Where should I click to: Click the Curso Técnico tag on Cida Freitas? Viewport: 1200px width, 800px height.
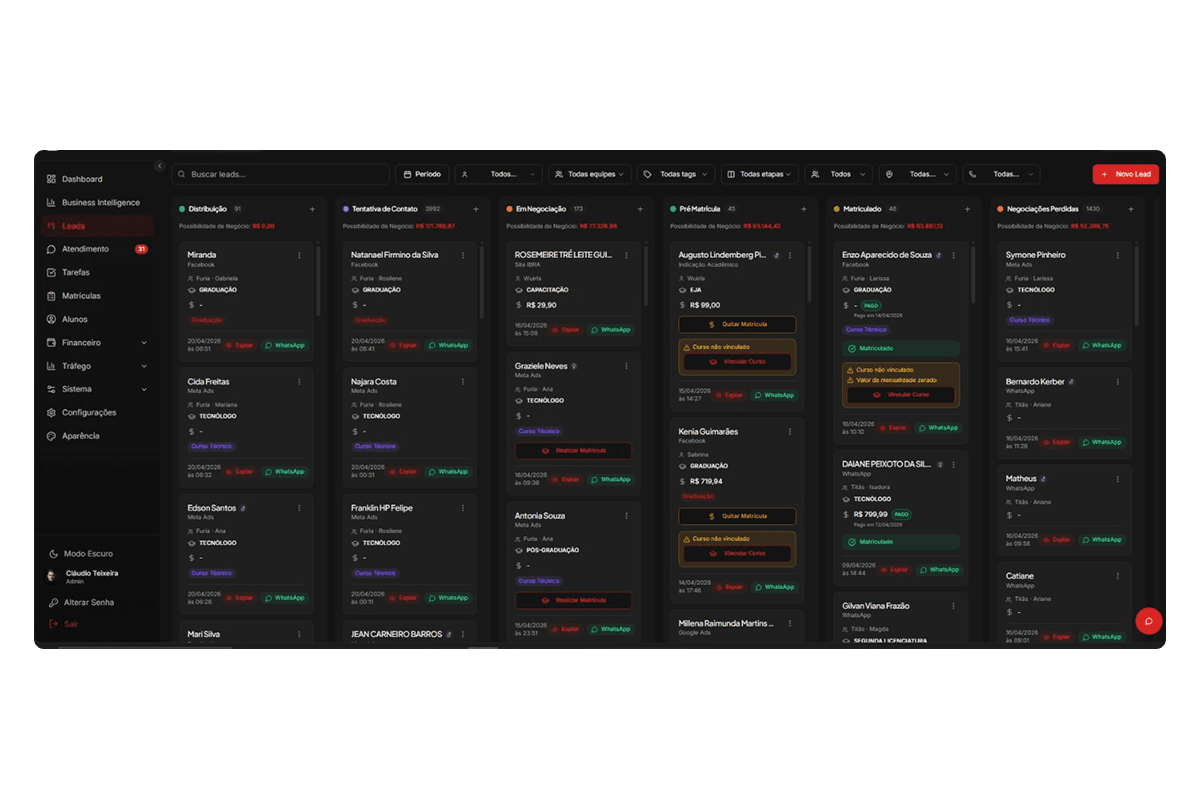click(212, 446)
